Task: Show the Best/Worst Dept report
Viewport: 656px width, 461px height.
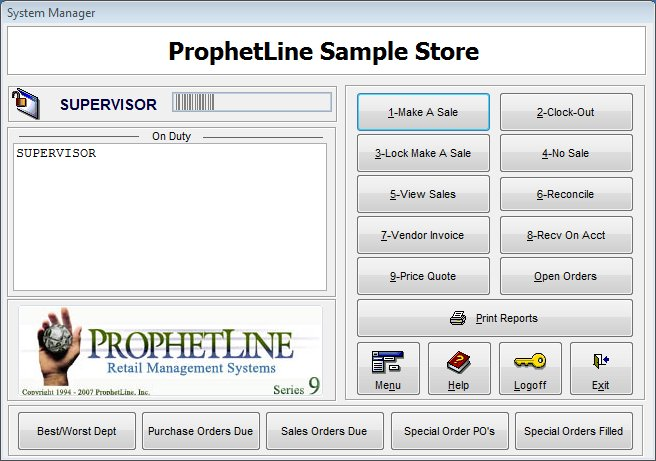Action: [76, 431]
